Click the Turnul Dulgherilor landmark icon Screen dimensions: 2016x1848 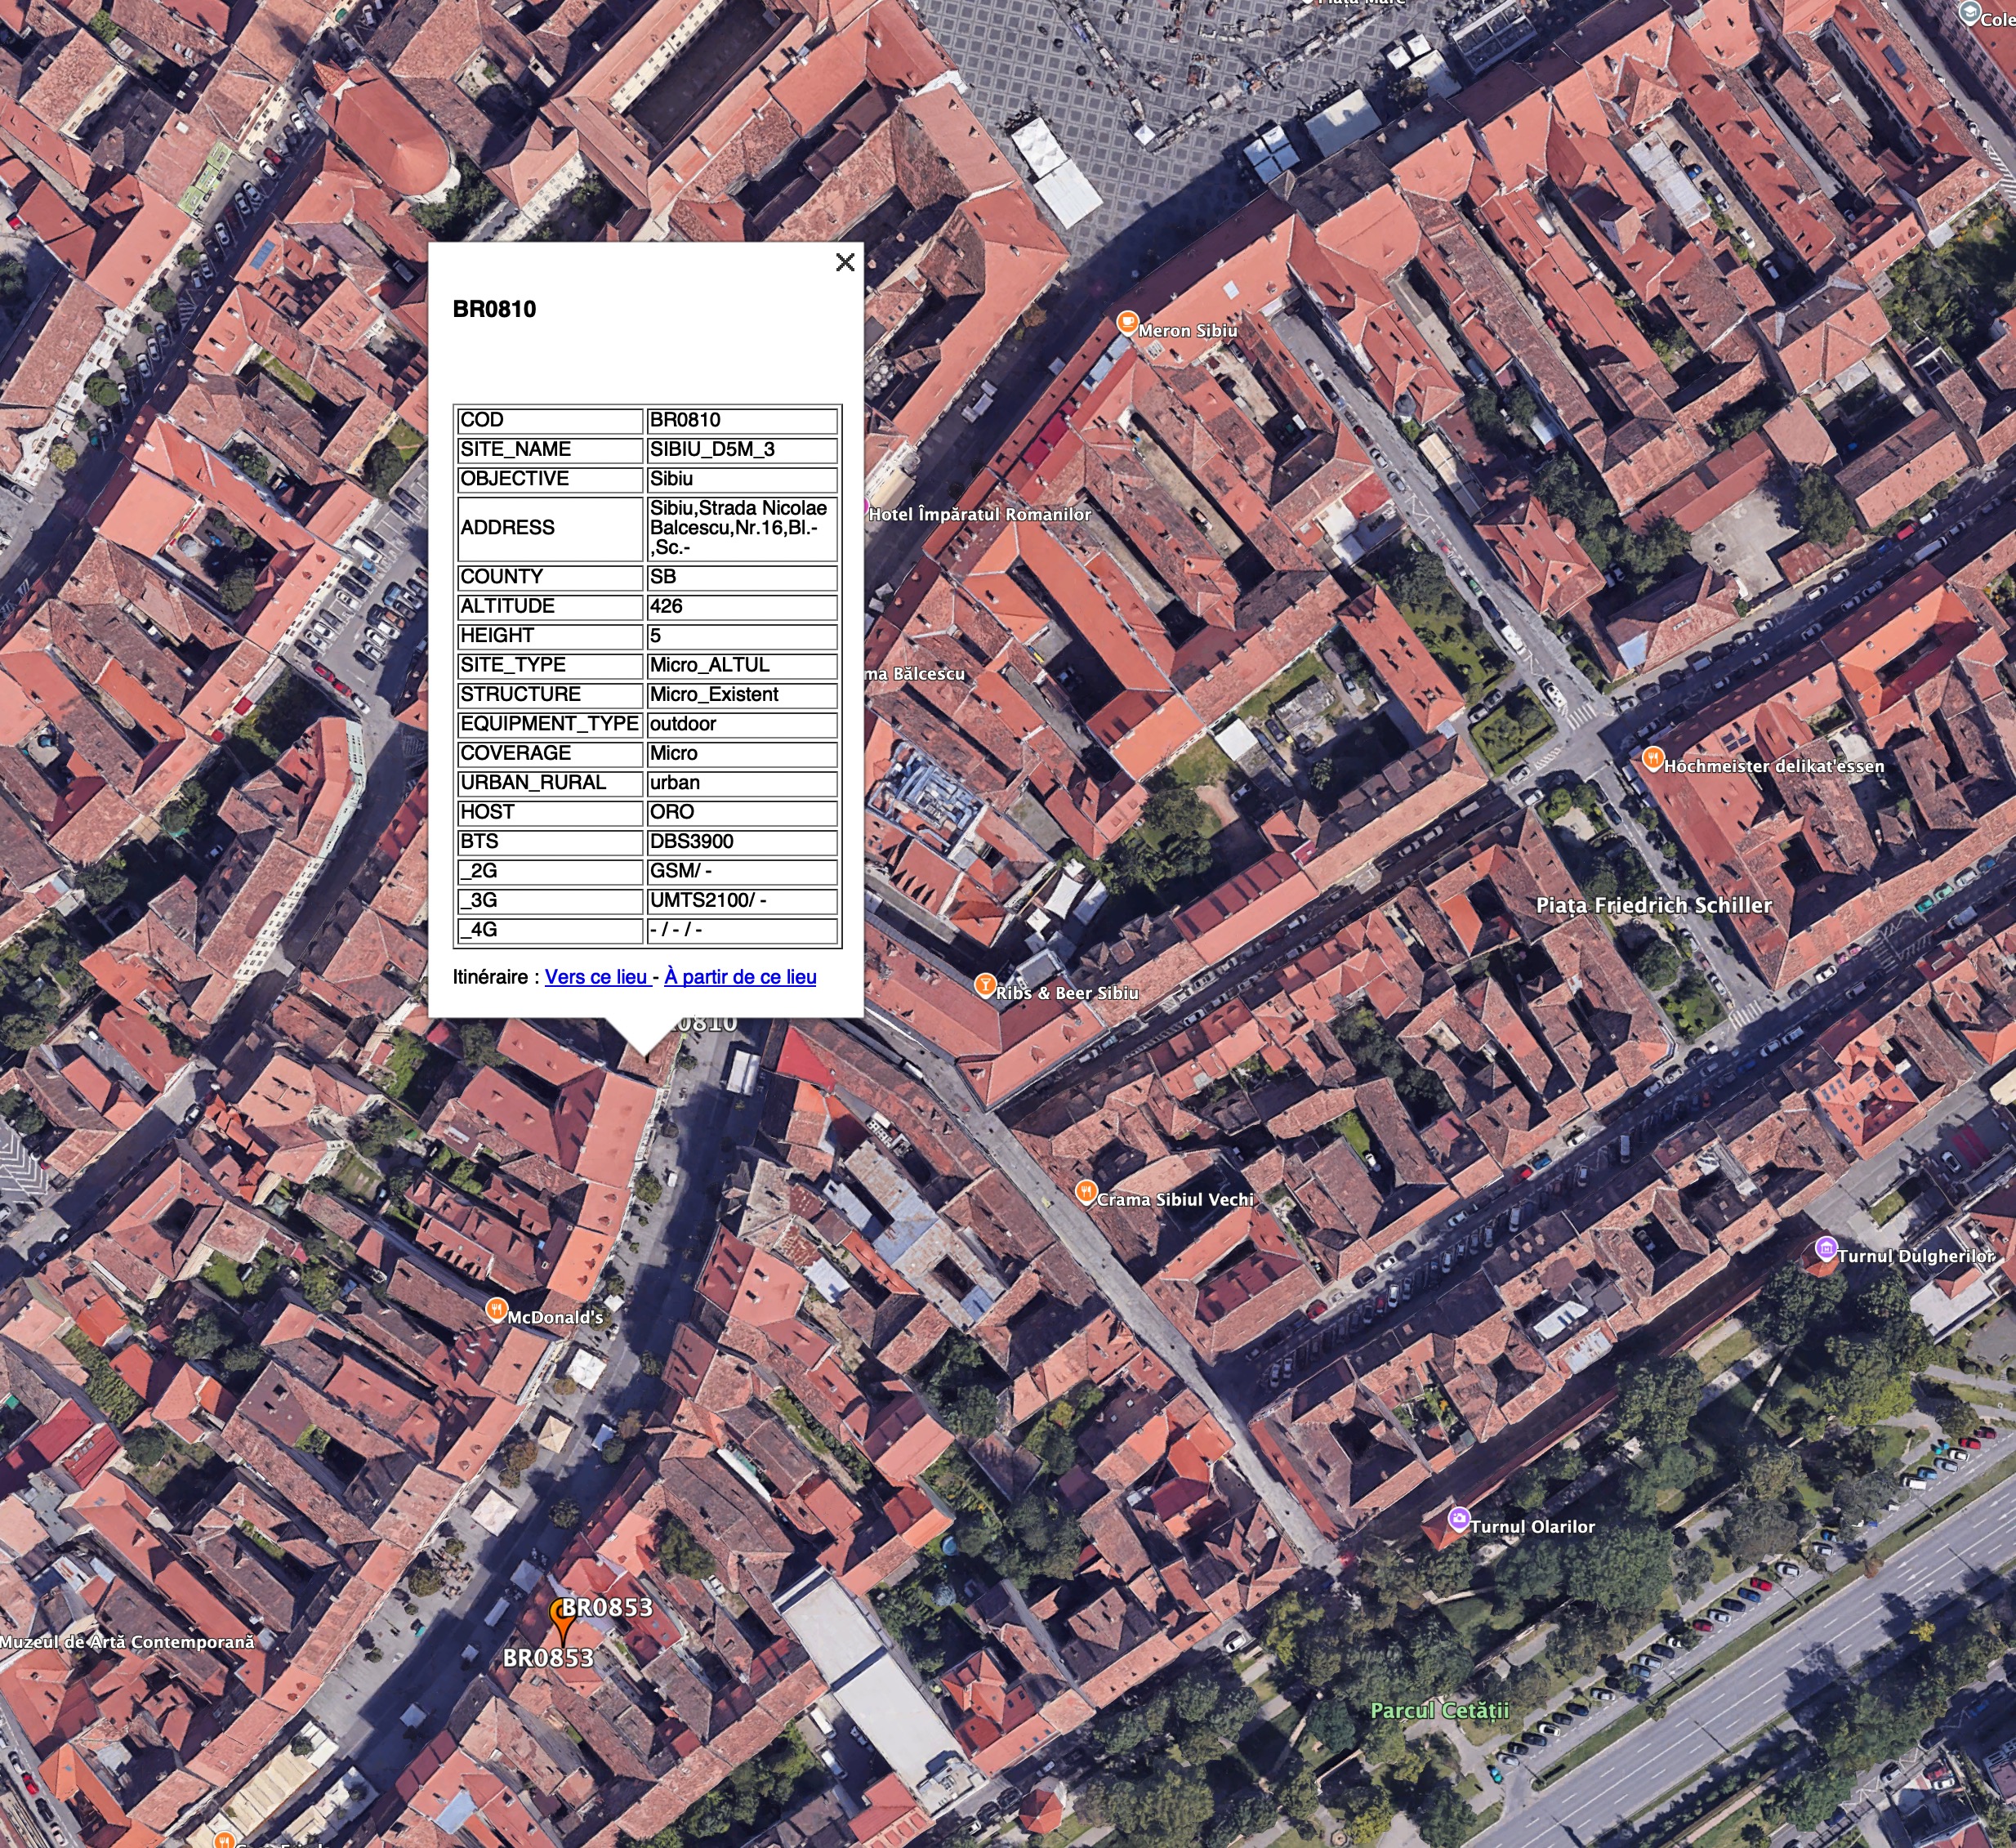pyautogui.click(x=1826, y=1248)
